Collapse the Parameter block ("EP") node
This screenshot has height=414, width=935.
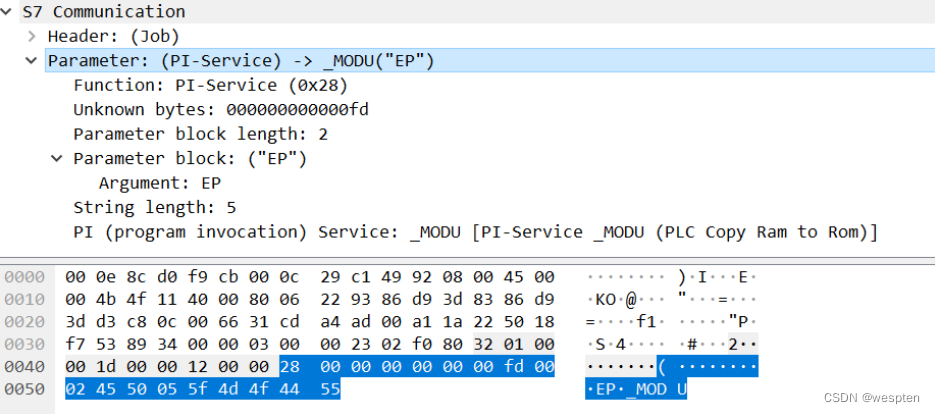click(56, 159)
